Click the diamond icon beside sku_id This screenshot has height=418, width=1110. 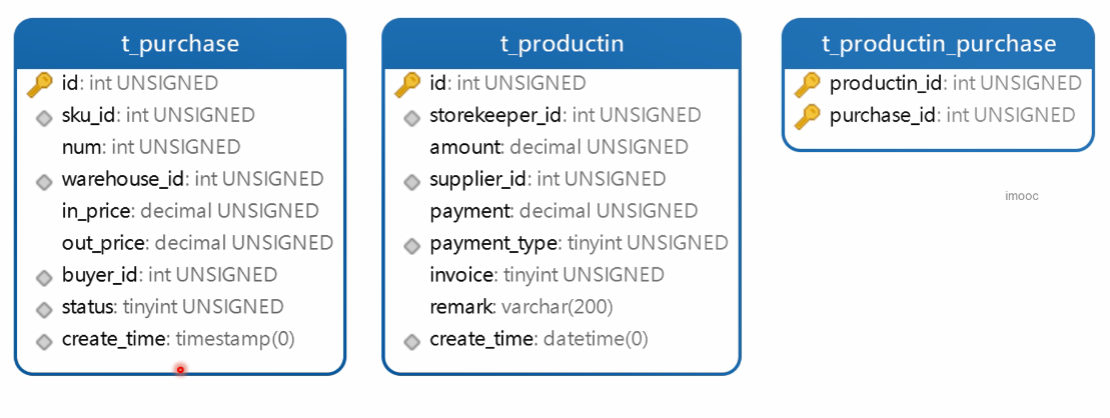click(43, 117)
